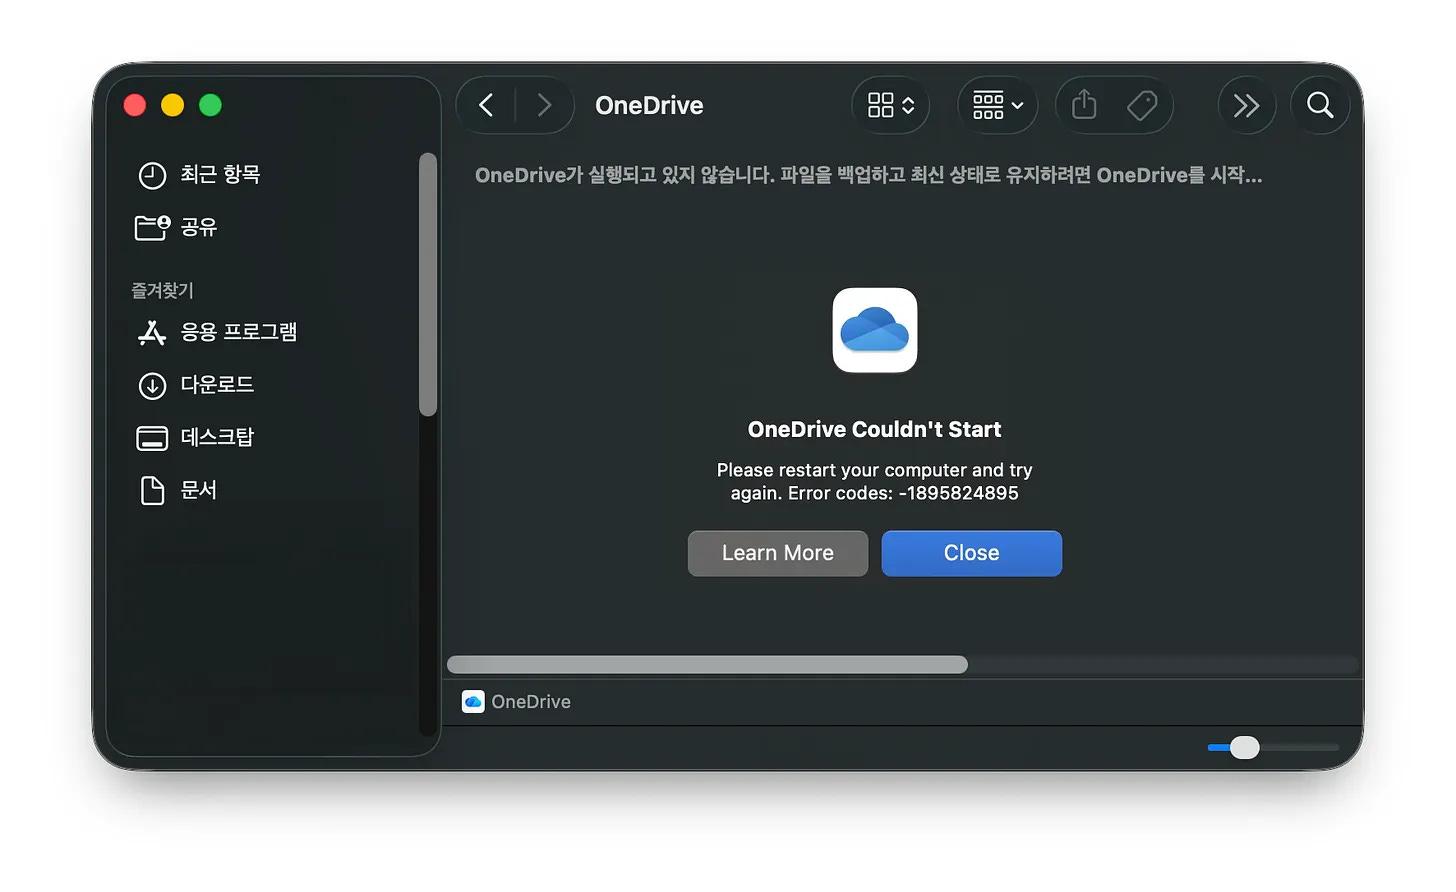Click the sidebar vertical scrollbar
This screenshot has height=892, width=1456.
pyautogui.click(x=428, y=284)
